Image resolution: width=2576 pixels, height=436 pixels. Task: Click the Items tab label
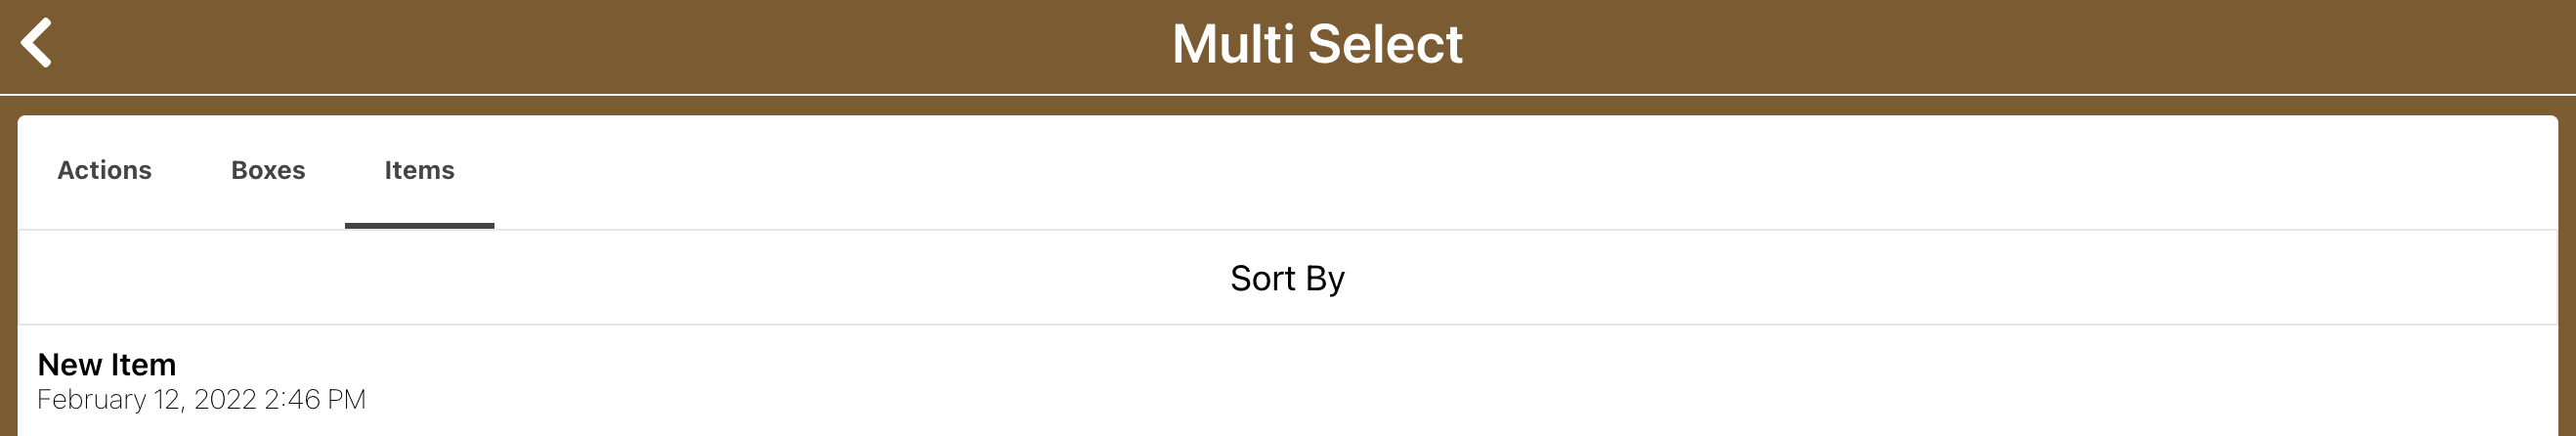pos(419,171)
